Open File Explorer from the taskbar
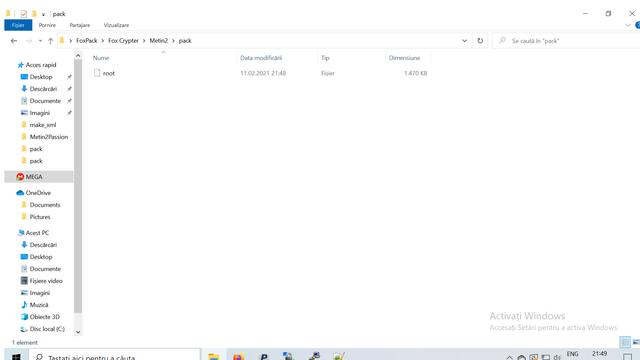This screenshot has height=360, width=640. pyautogui.click(x=213, y=356)
